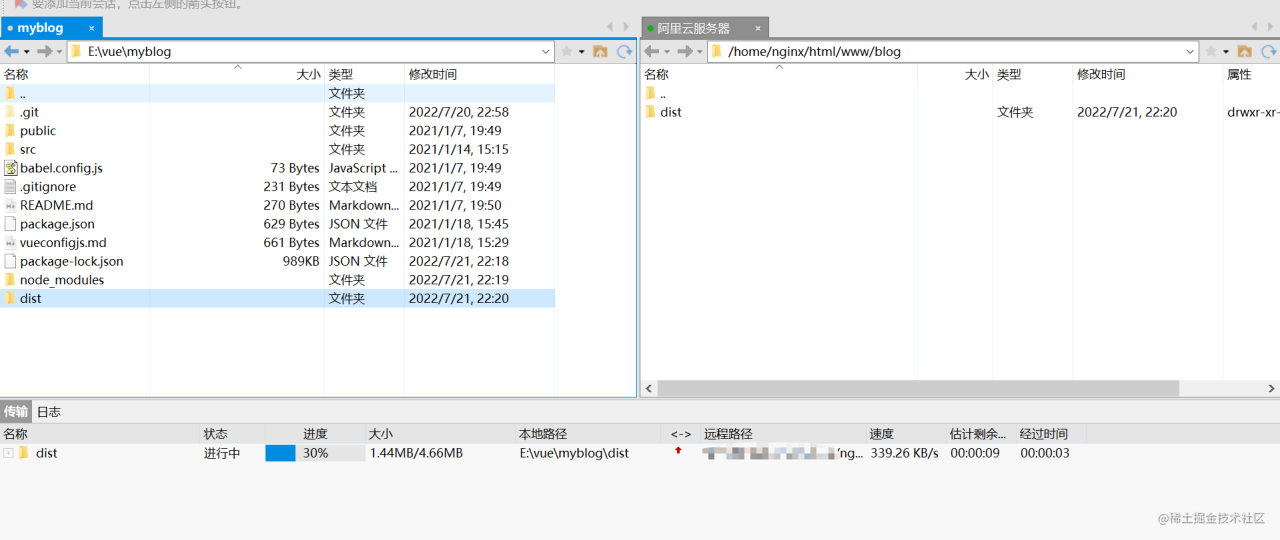Open the back history dropdown in local pane

tap(27, 52)
